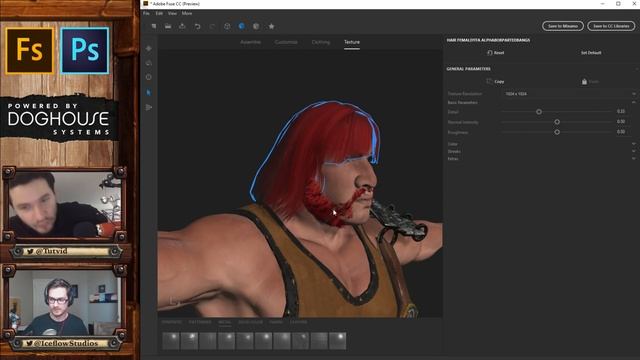The height and width of the screenshot is (360, 640).
Task: Select the circular tool below the rotate tool
Action: coord(149,77)
